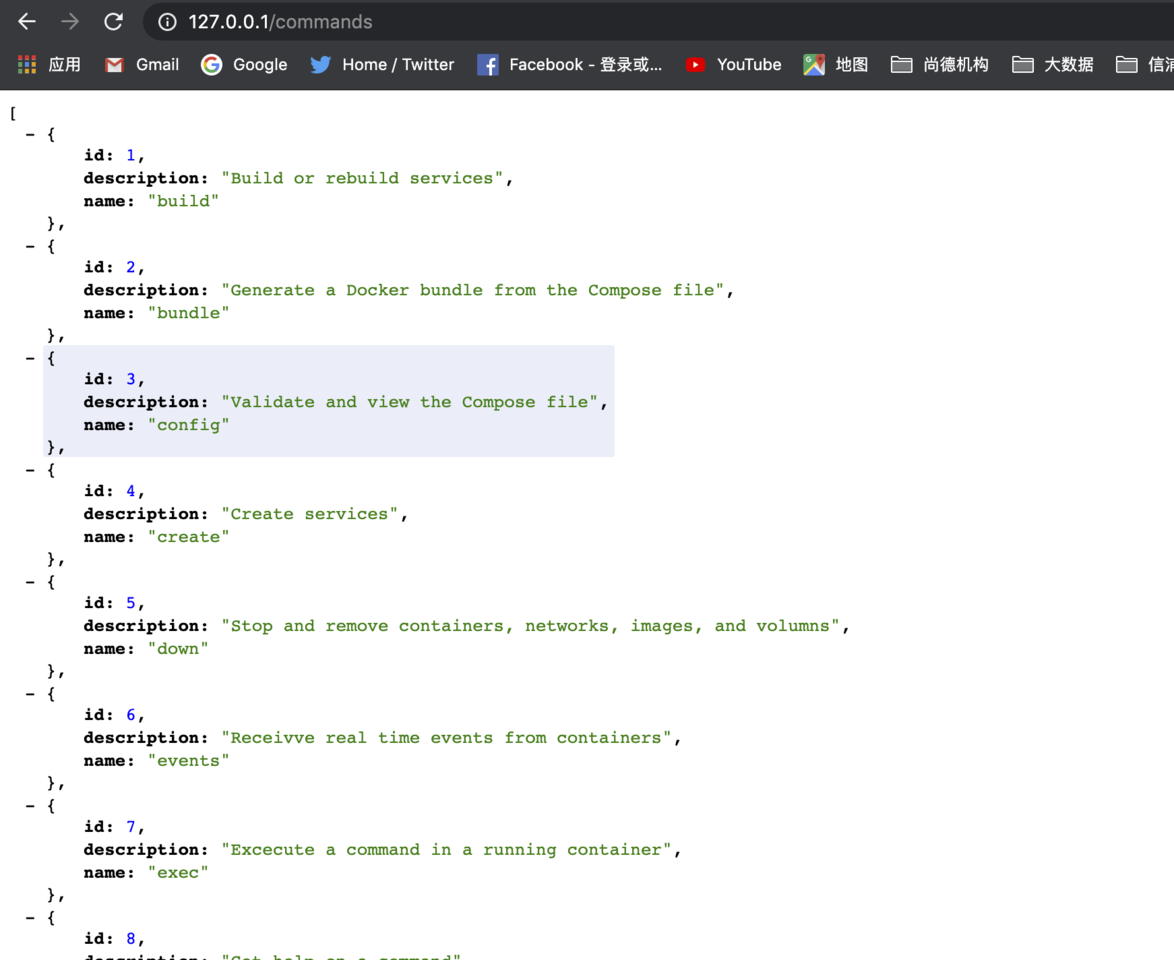This screenshot has width=1174, height=960.
Task: Click the id value 7
Action: [131, 827]
